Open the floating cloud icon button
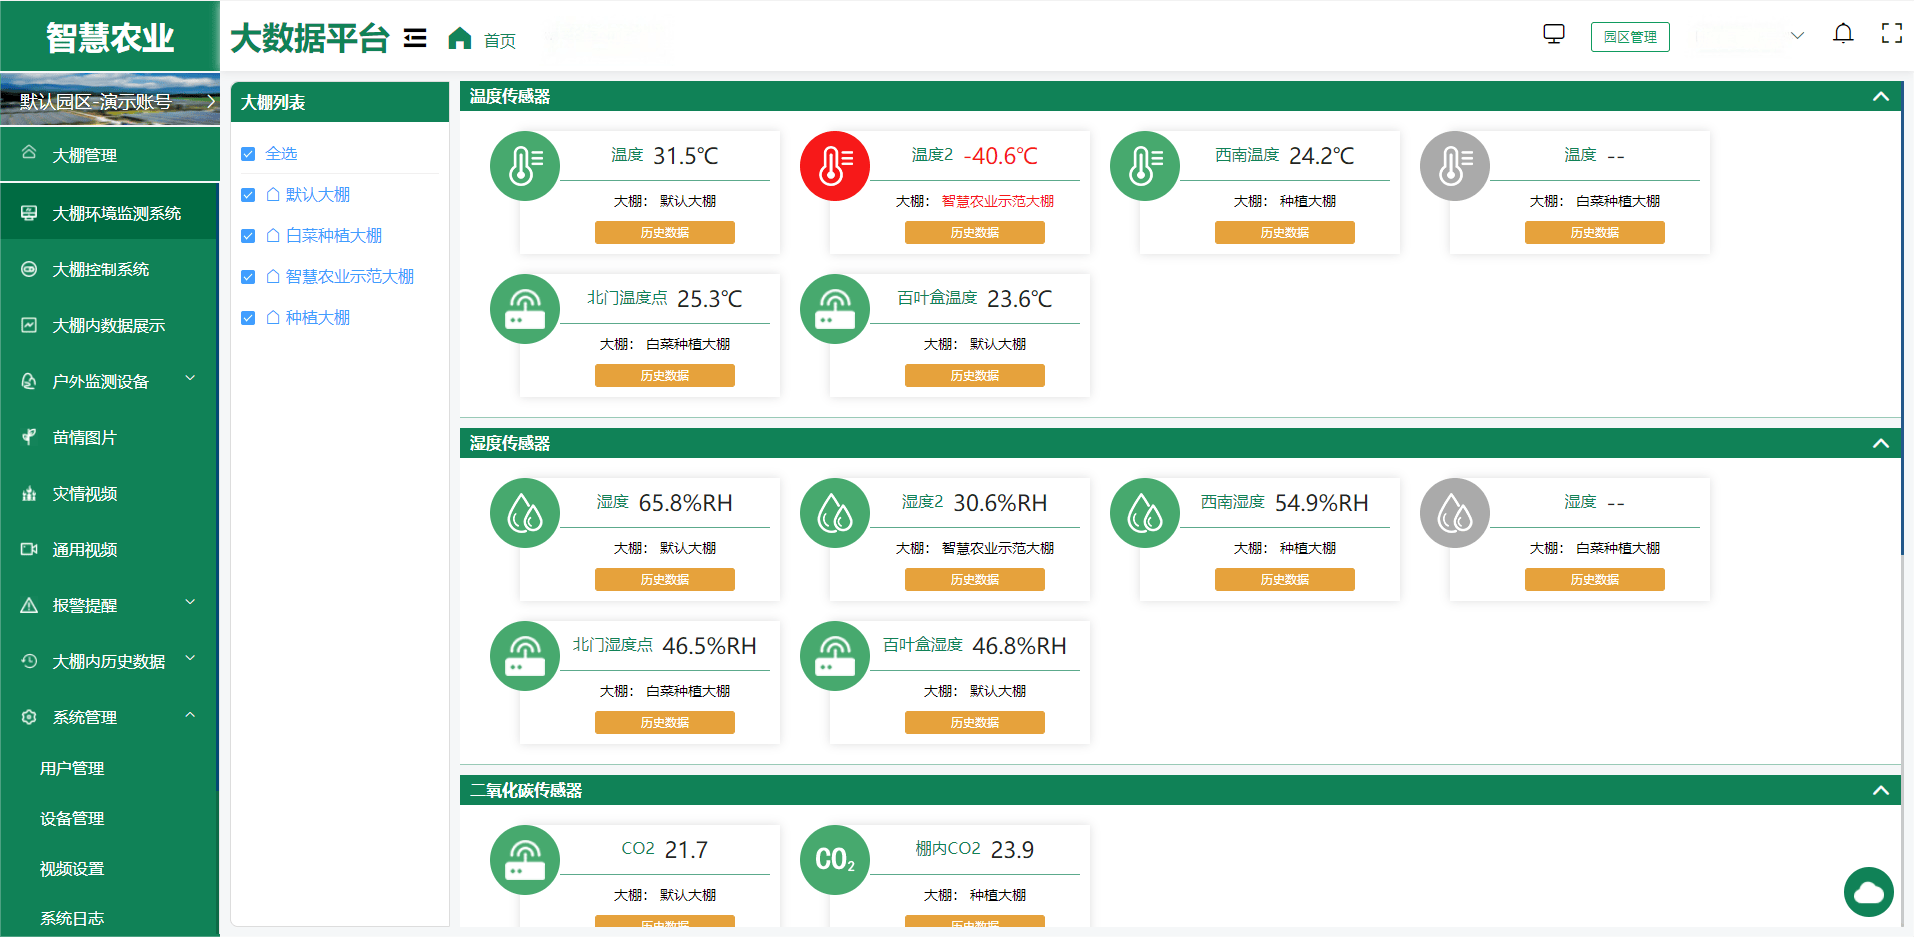This screenshot has width=1914, height=937. pyautogui.click(x=1868, y=891)
